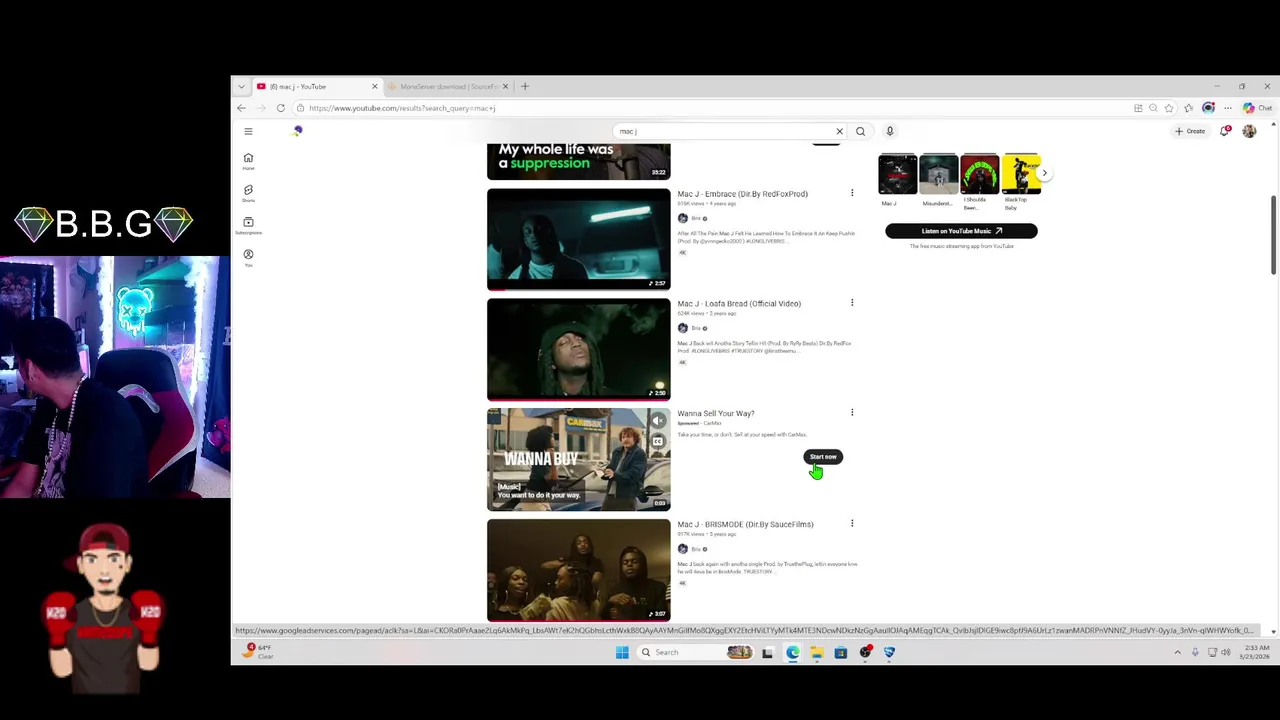Image resolution: width=1280 pixels, height=720 pixels.
Task: Open the Misunderstood album cover
Action: (x=938, y=174)
